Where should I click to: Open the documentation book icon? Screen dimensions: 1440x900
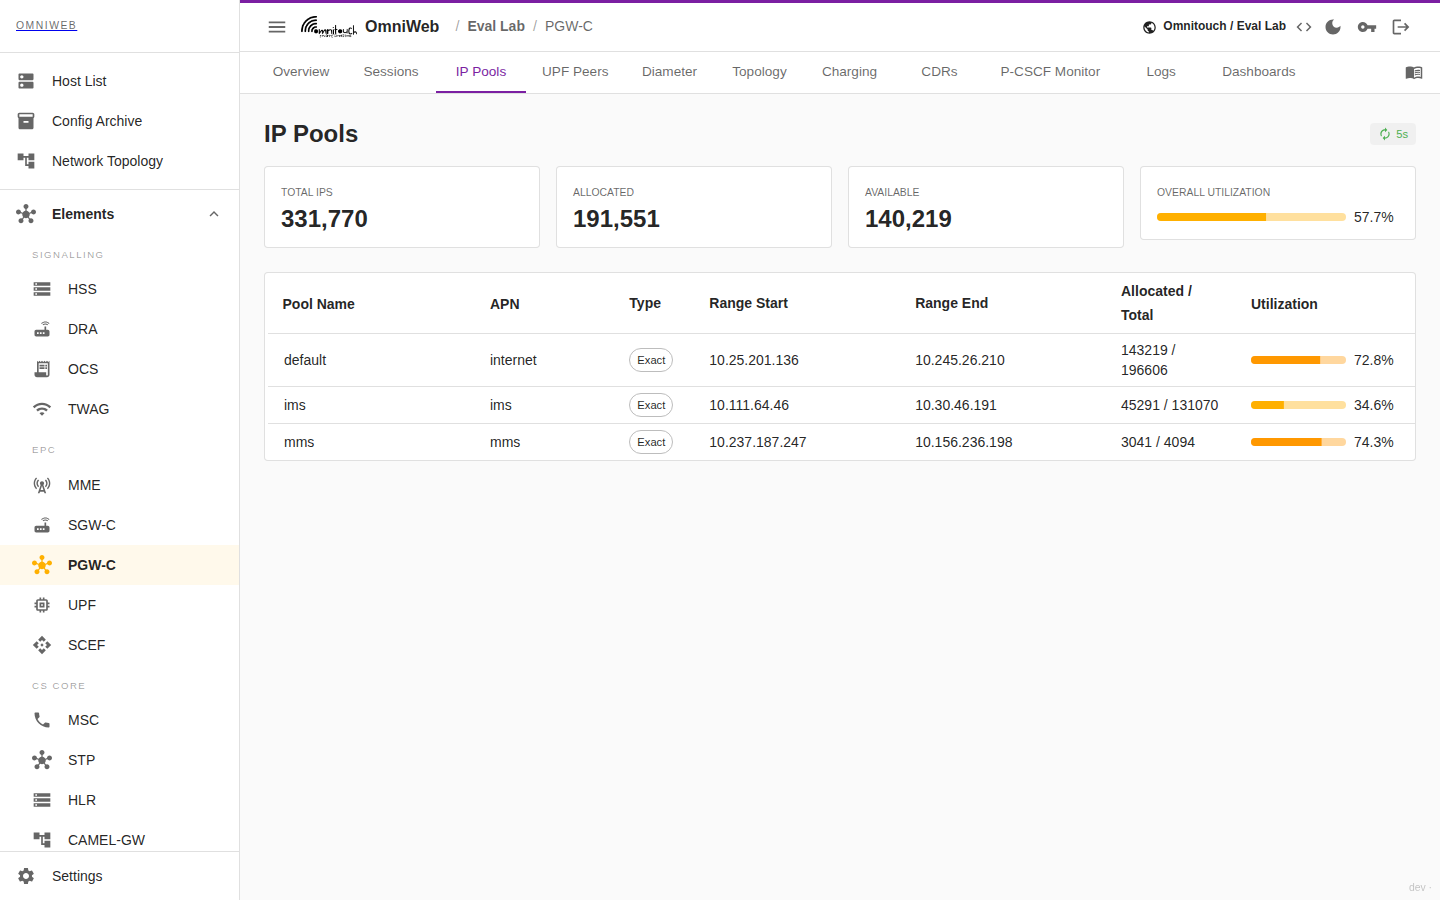click(1414, 72)
